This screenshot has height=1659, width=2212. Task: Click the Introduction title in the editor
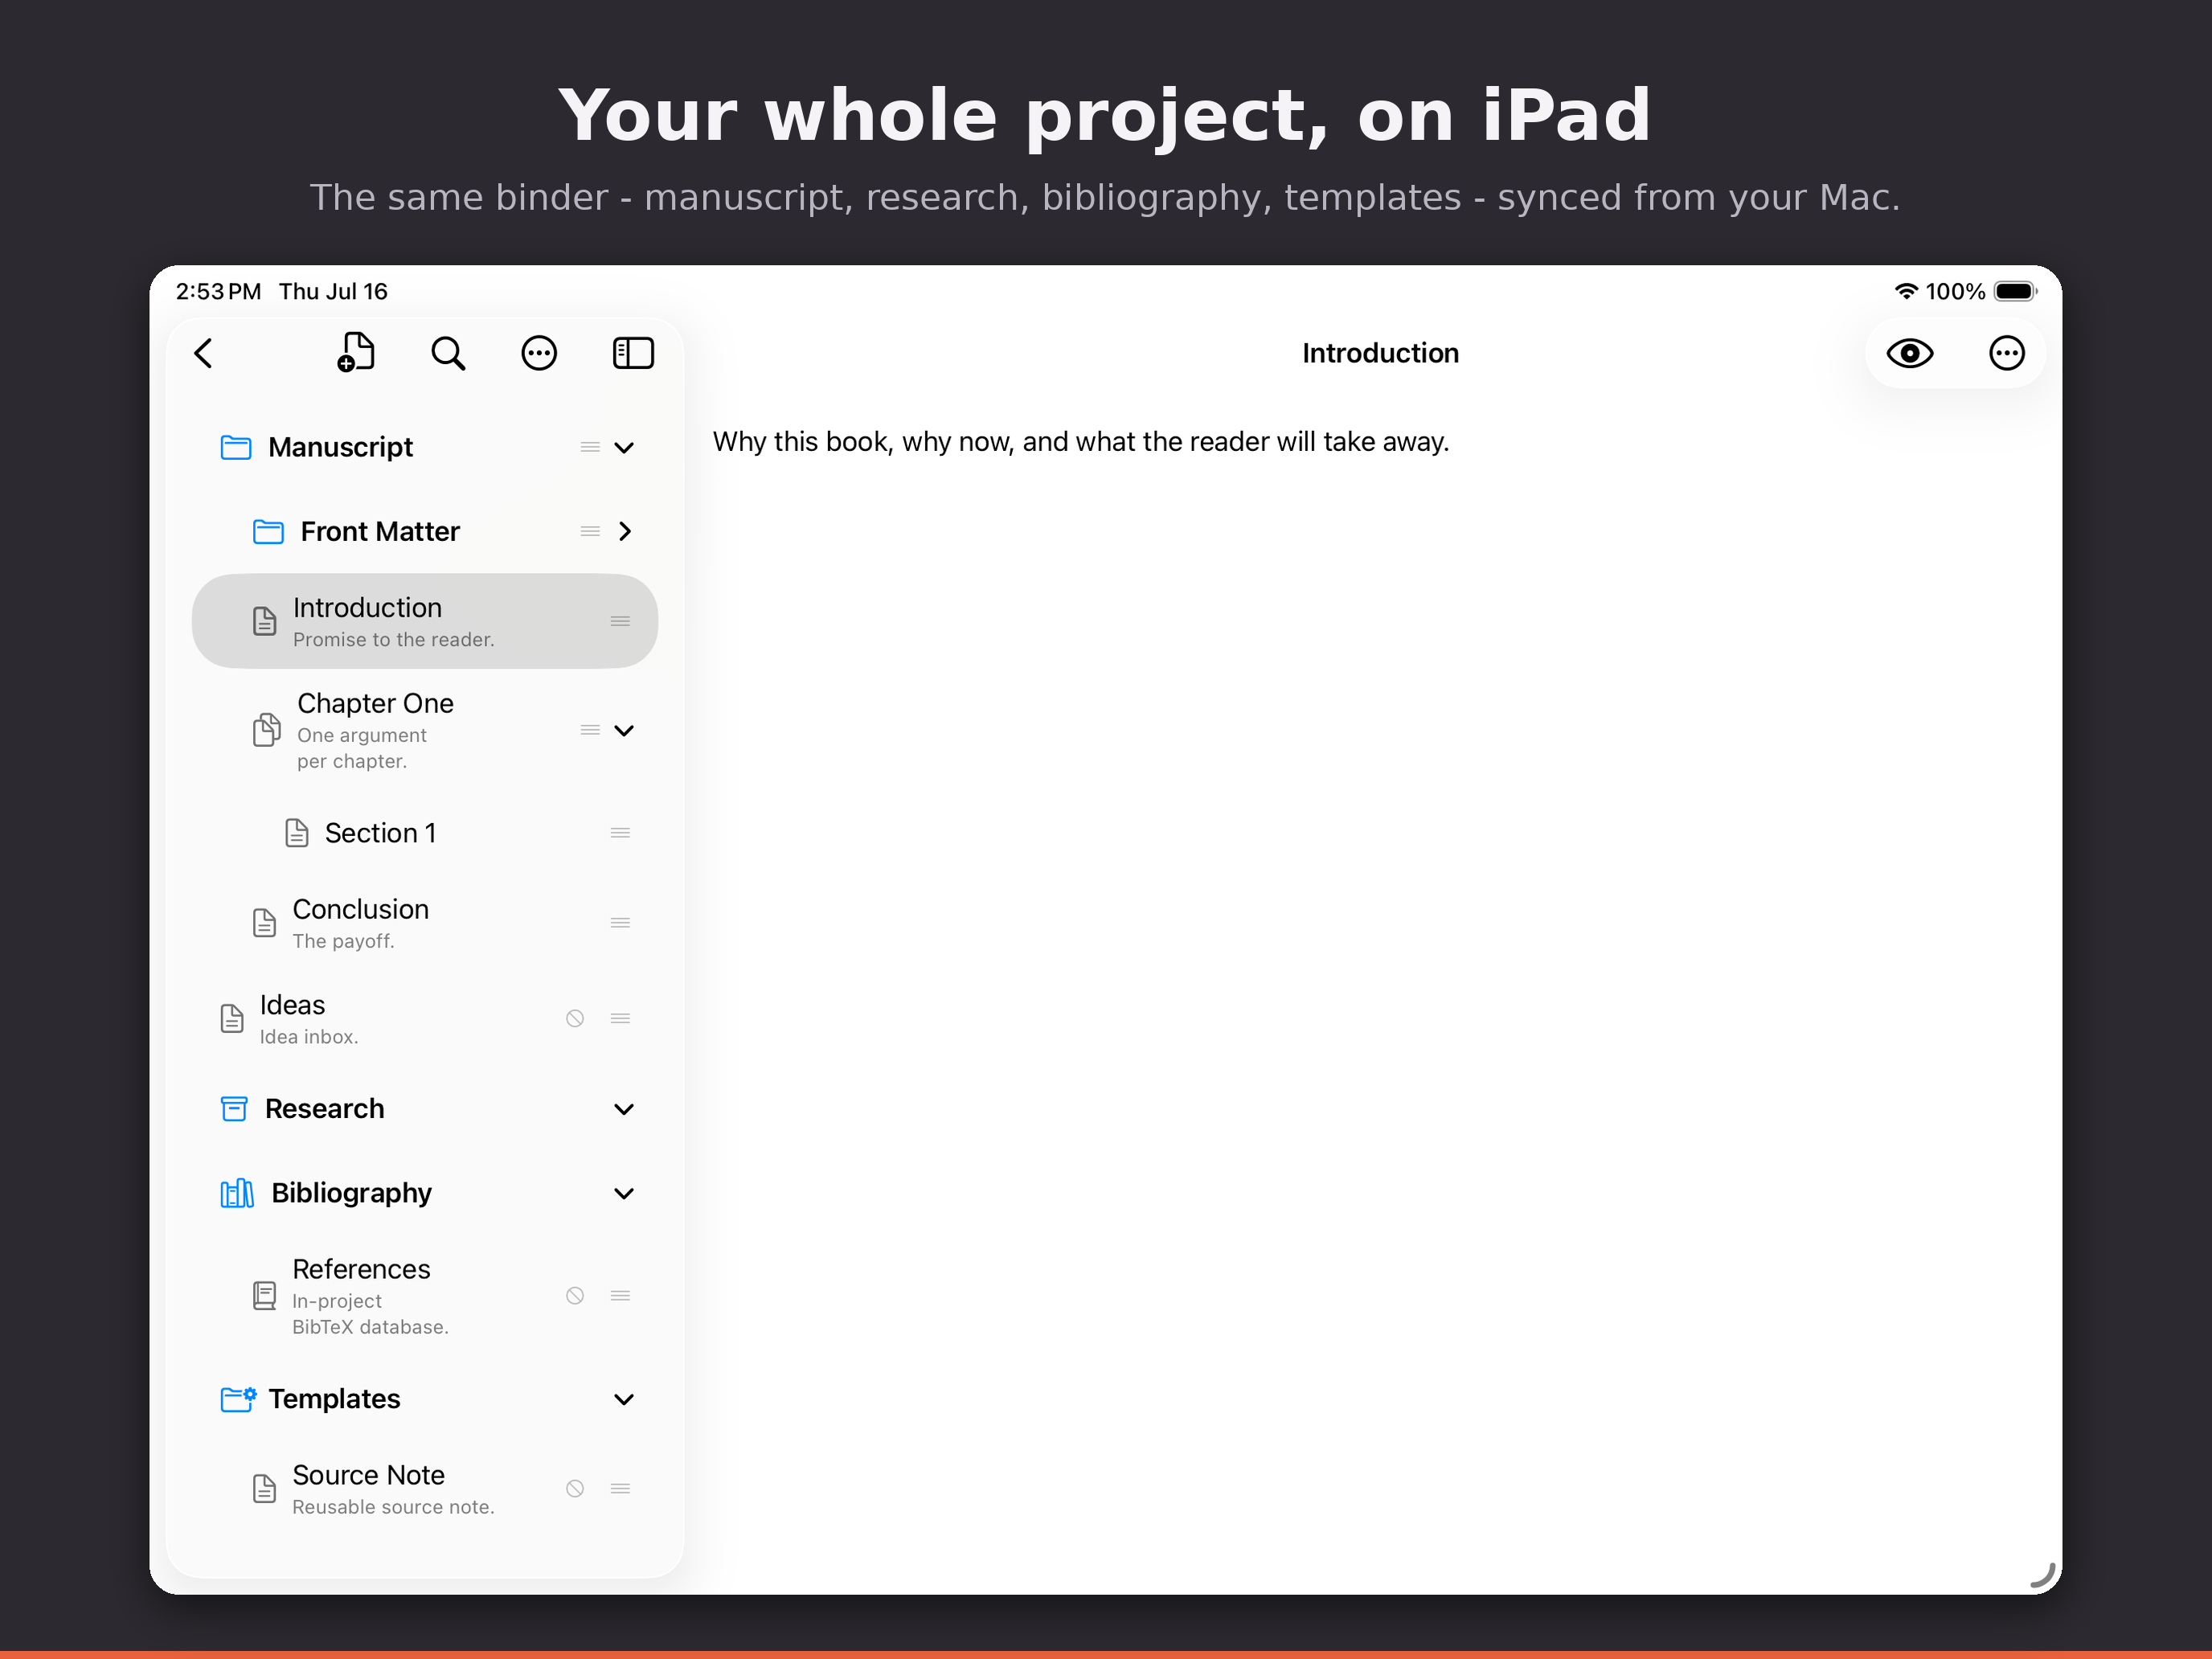[x=1380, y=353]
